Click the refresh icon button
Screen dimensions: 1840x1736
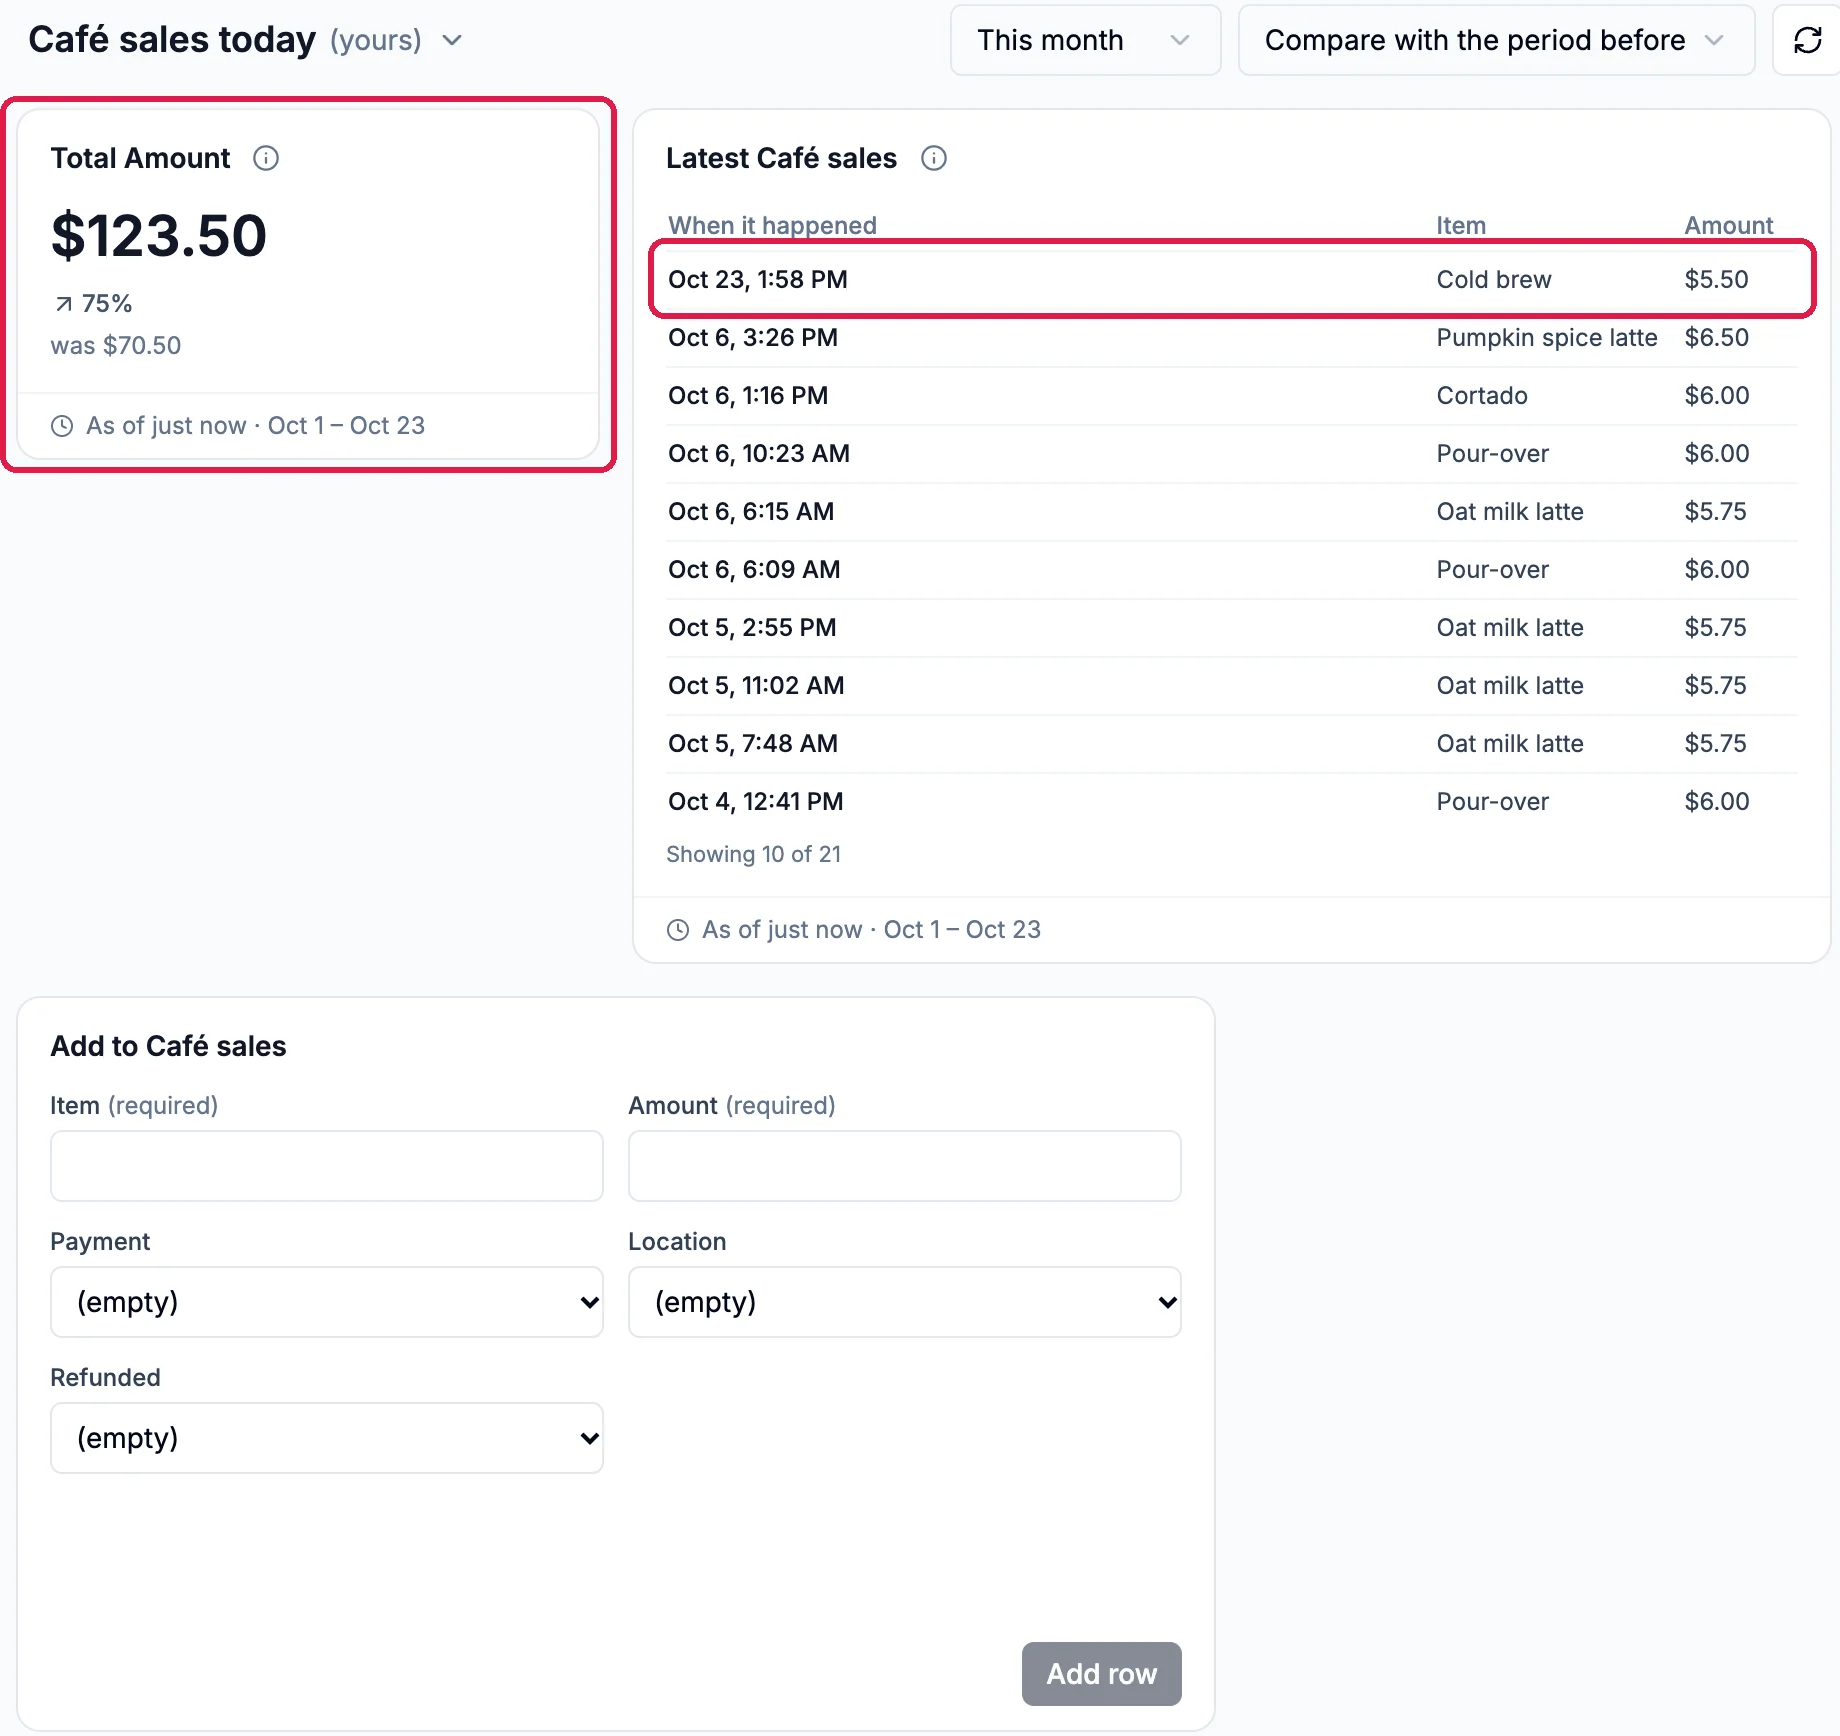pyautogui.click(x=1807, y=40)
